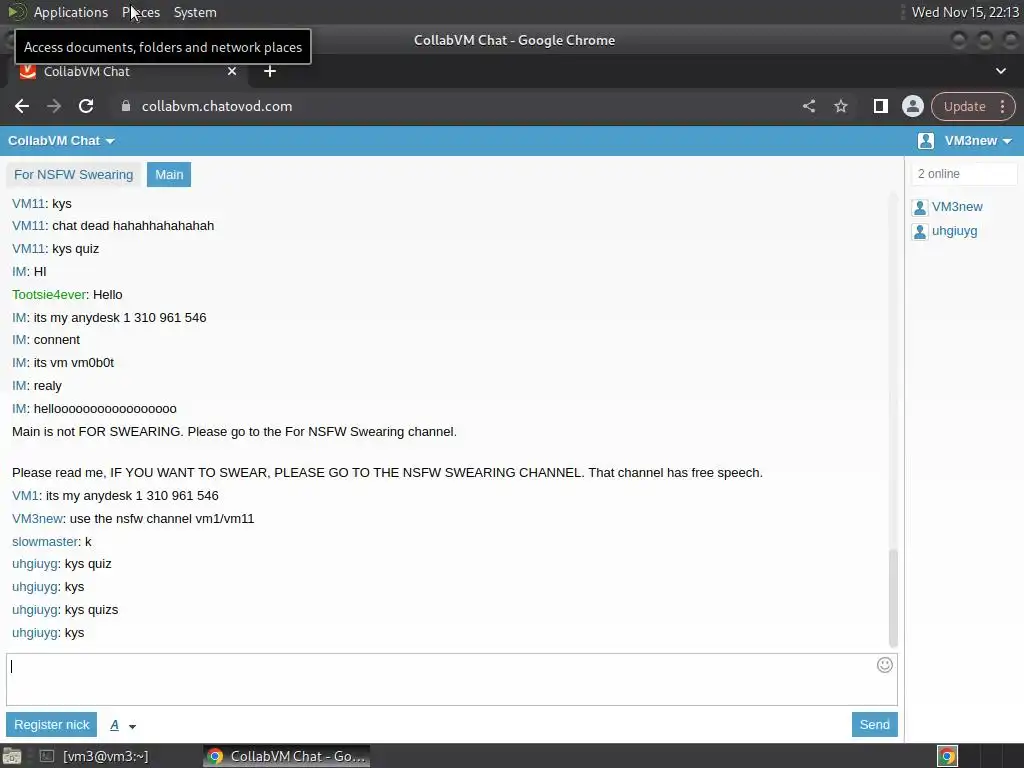
Task: Bookmark page with star icon
Action: pyautogui.click(x=840, y=106)
